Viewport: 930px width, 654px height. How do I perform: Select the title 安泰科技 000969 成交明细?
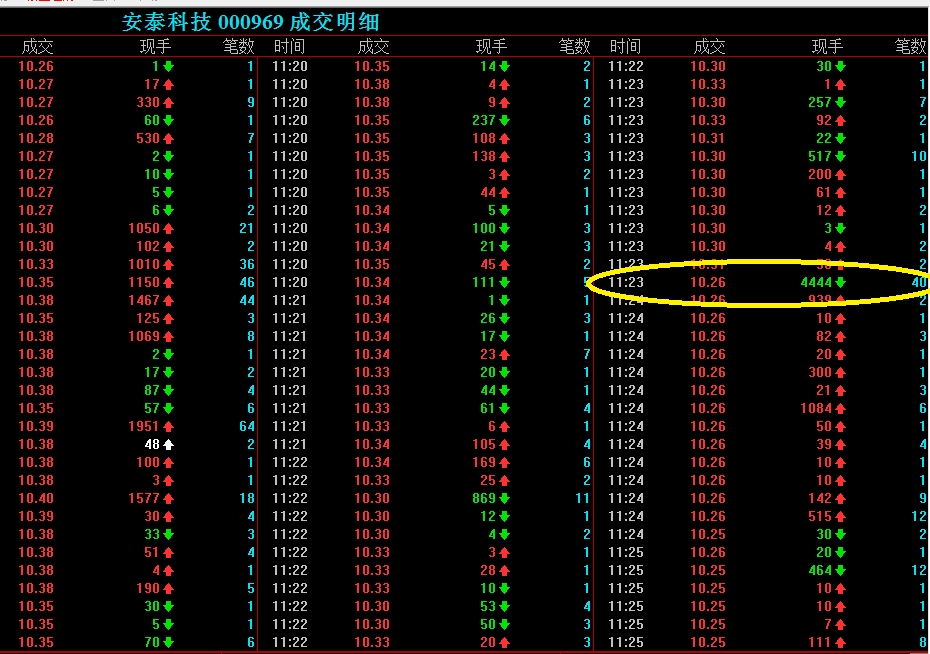coord(250,22)
